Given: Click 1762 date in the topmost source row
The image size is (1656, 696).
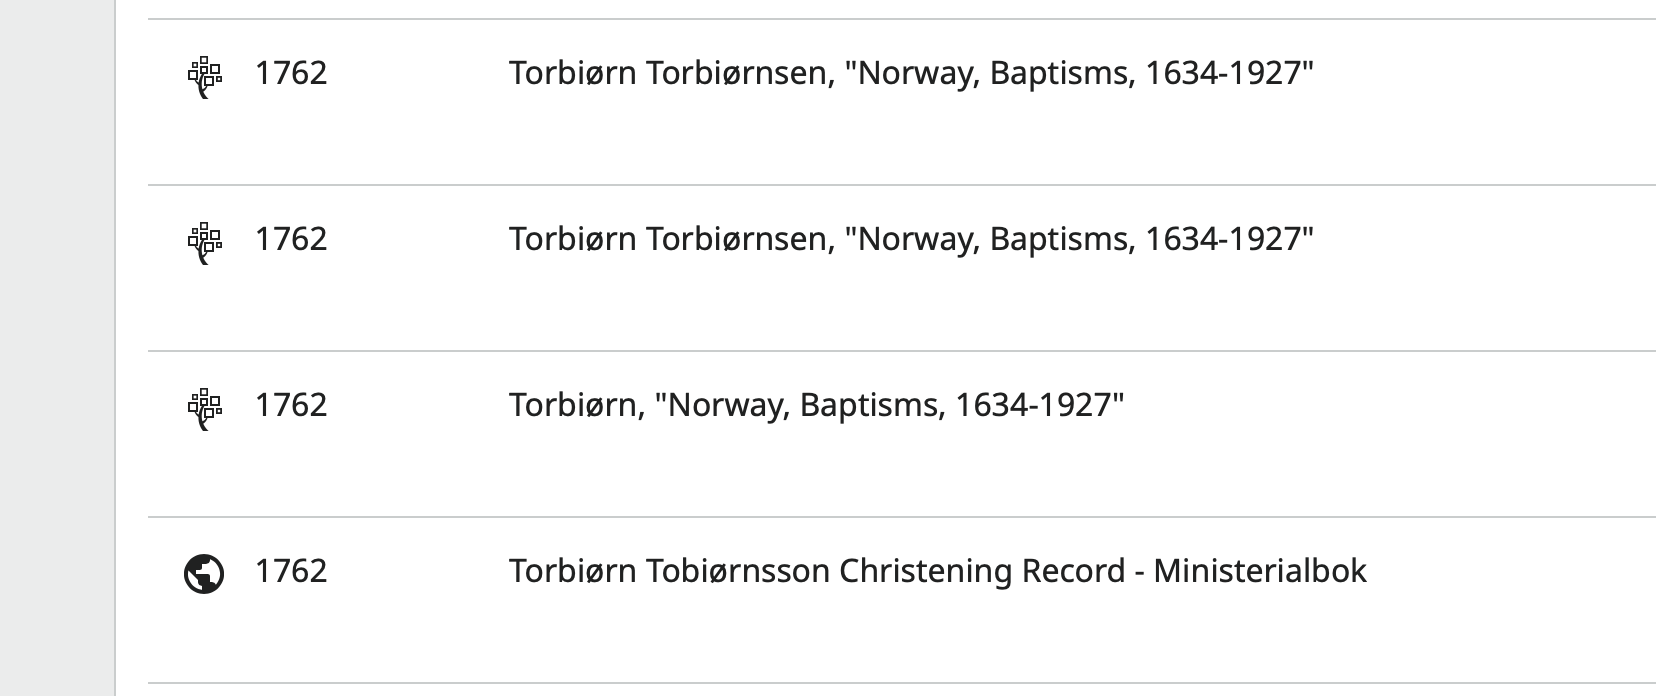Looking at the screenshot, I should coord(291,73).
